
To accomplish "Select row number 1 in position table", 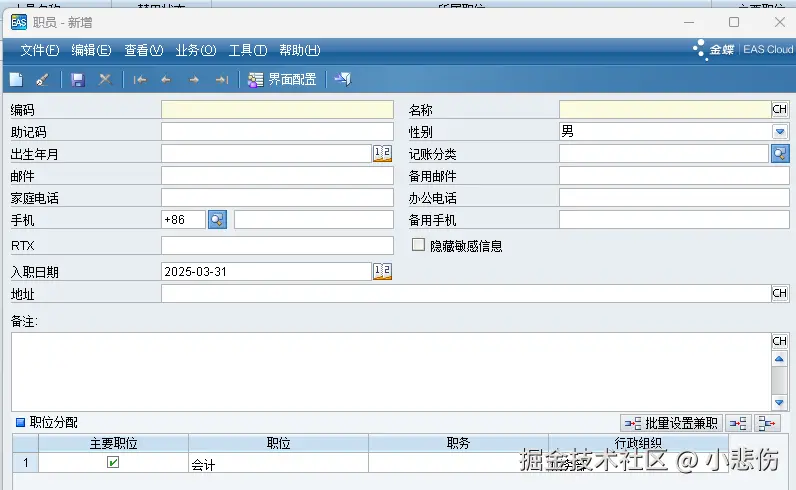I will pyautogui.click(x=25, y=463).
